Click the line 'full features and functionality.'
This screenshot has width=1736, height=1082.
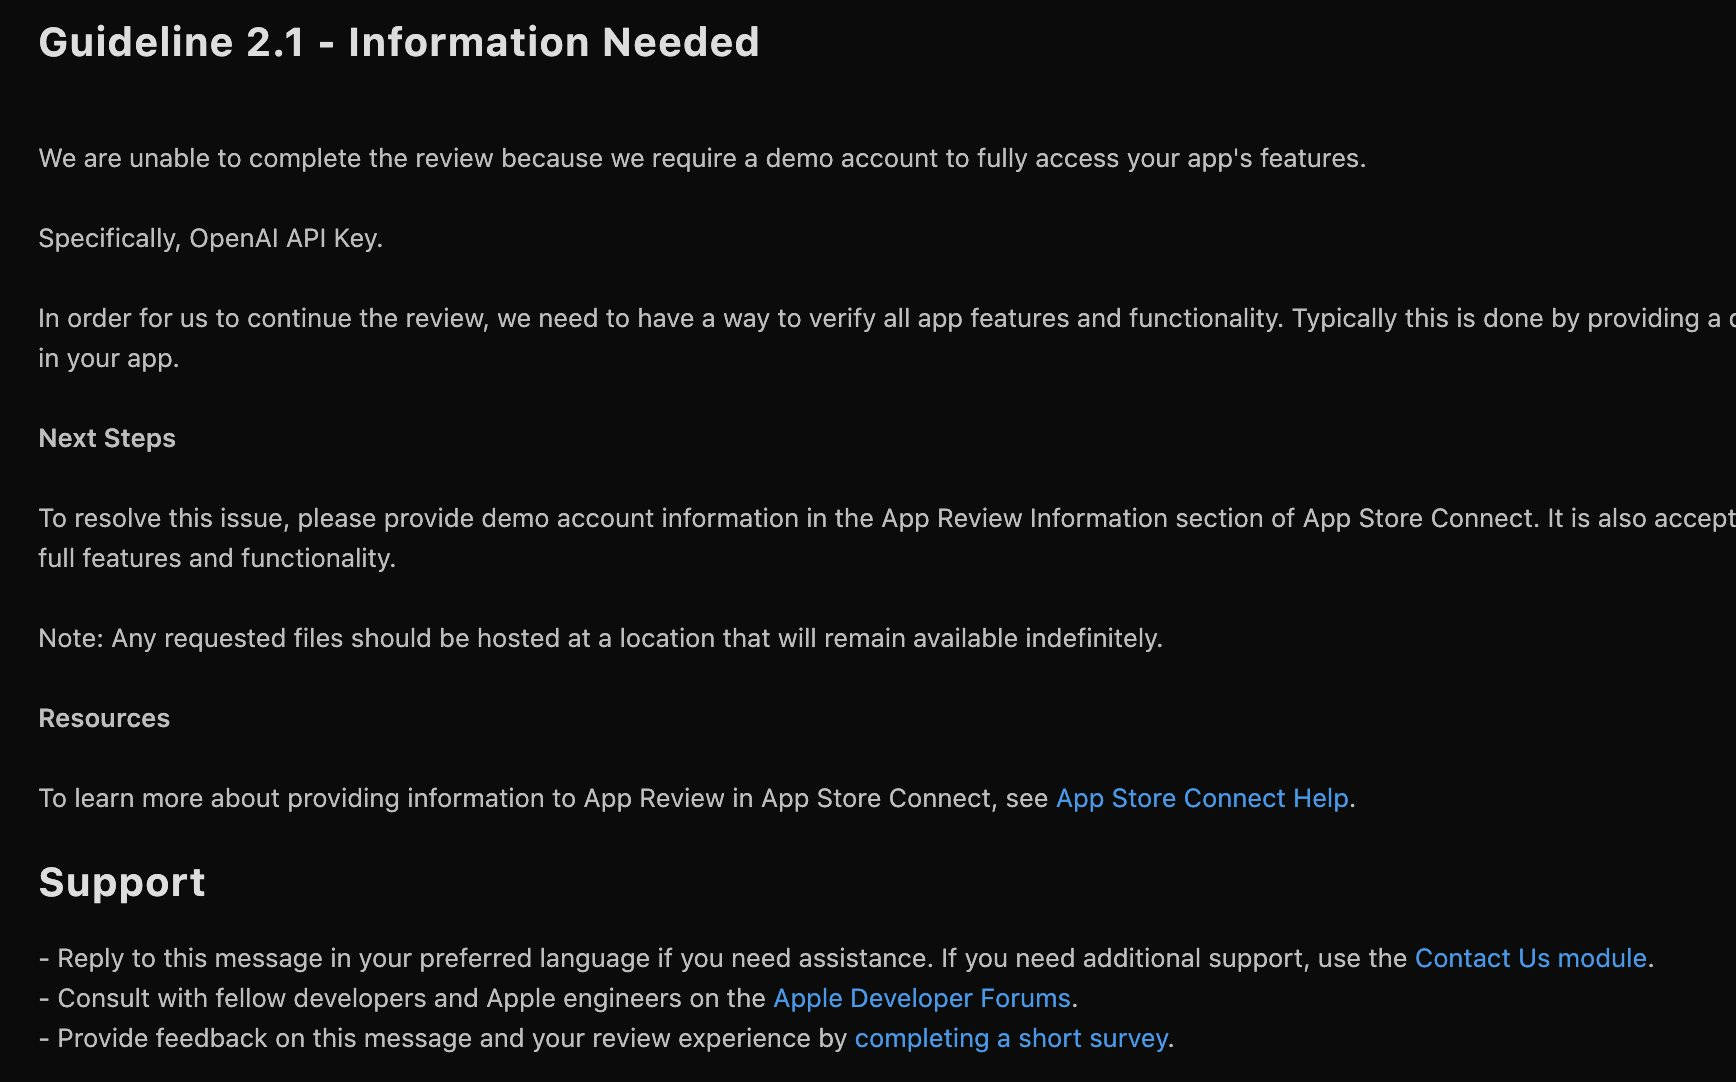217,558
